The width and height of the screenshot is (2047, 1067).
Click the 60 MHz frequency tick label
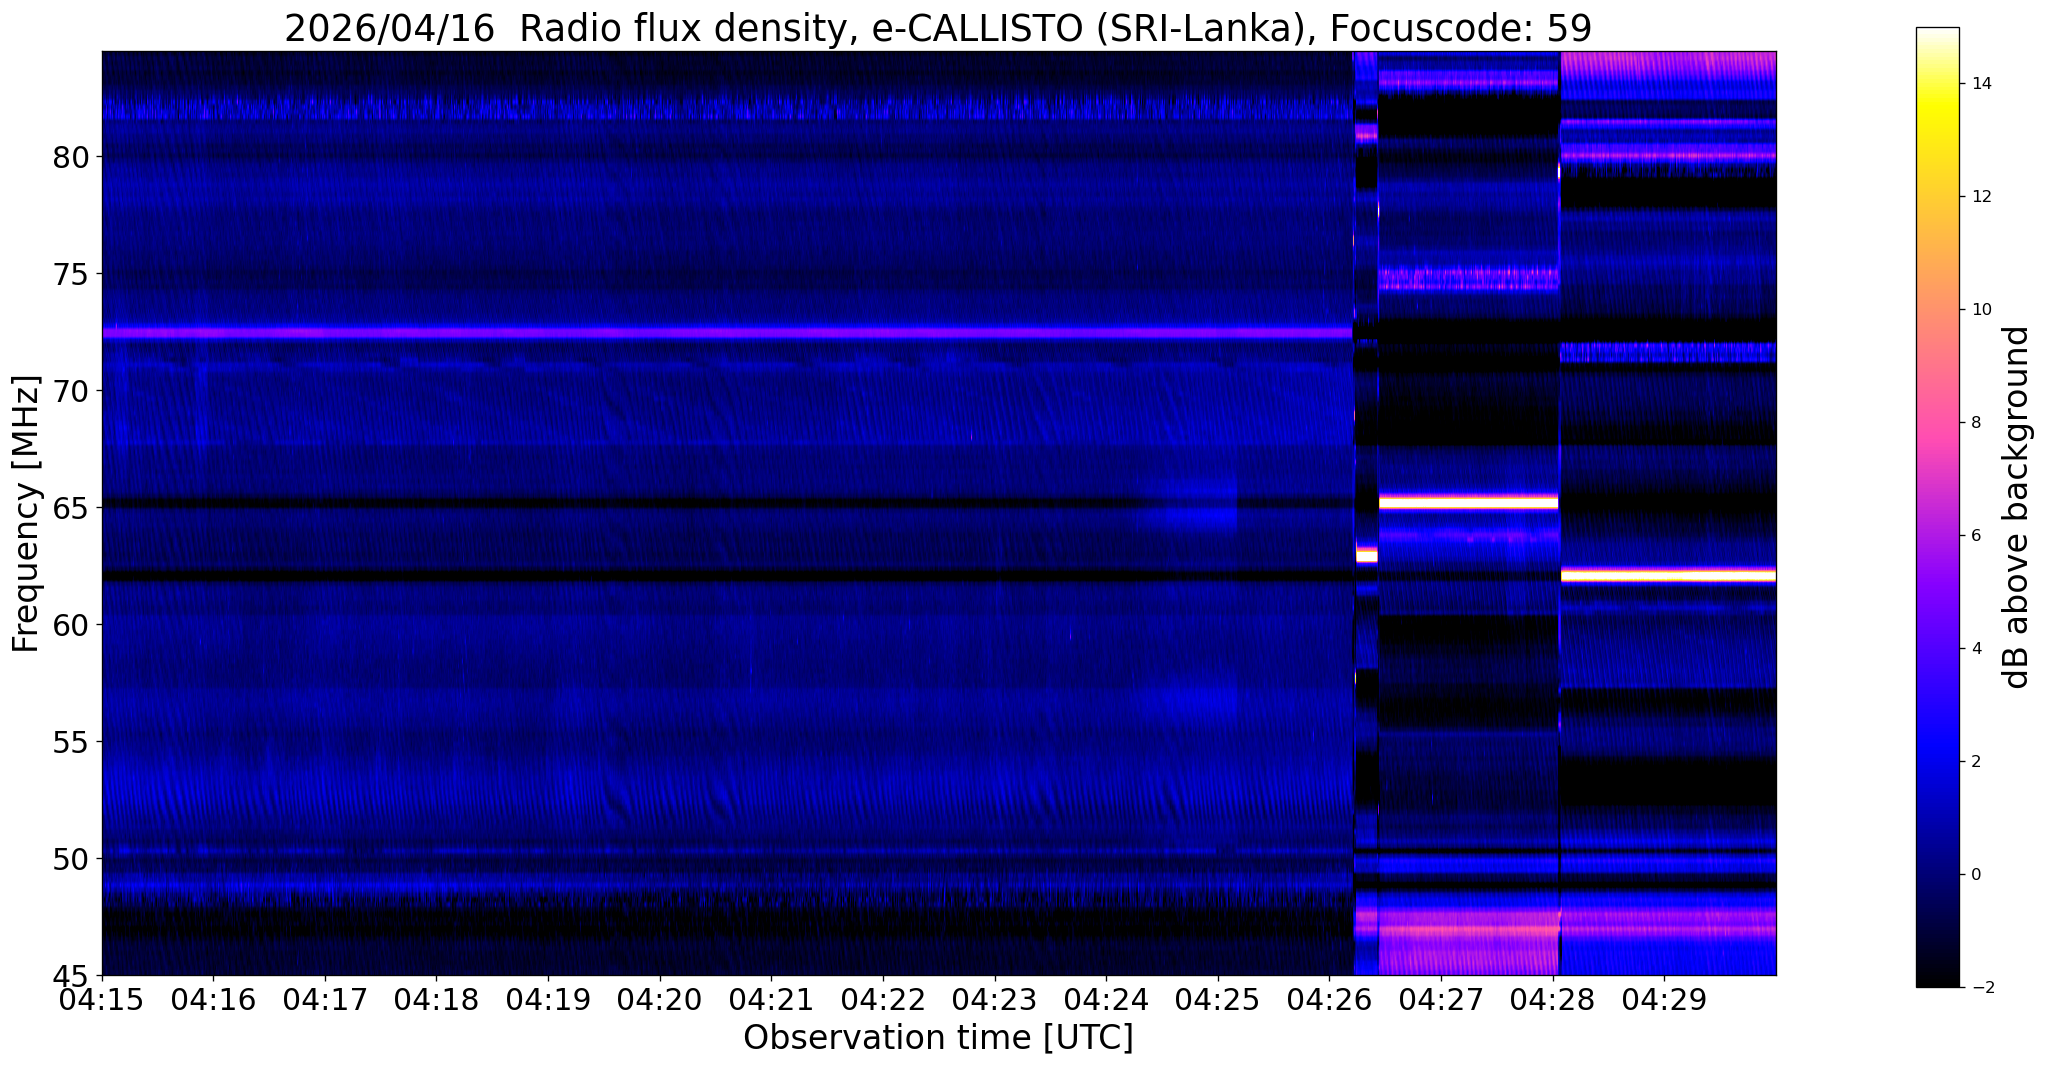(72, 625)
